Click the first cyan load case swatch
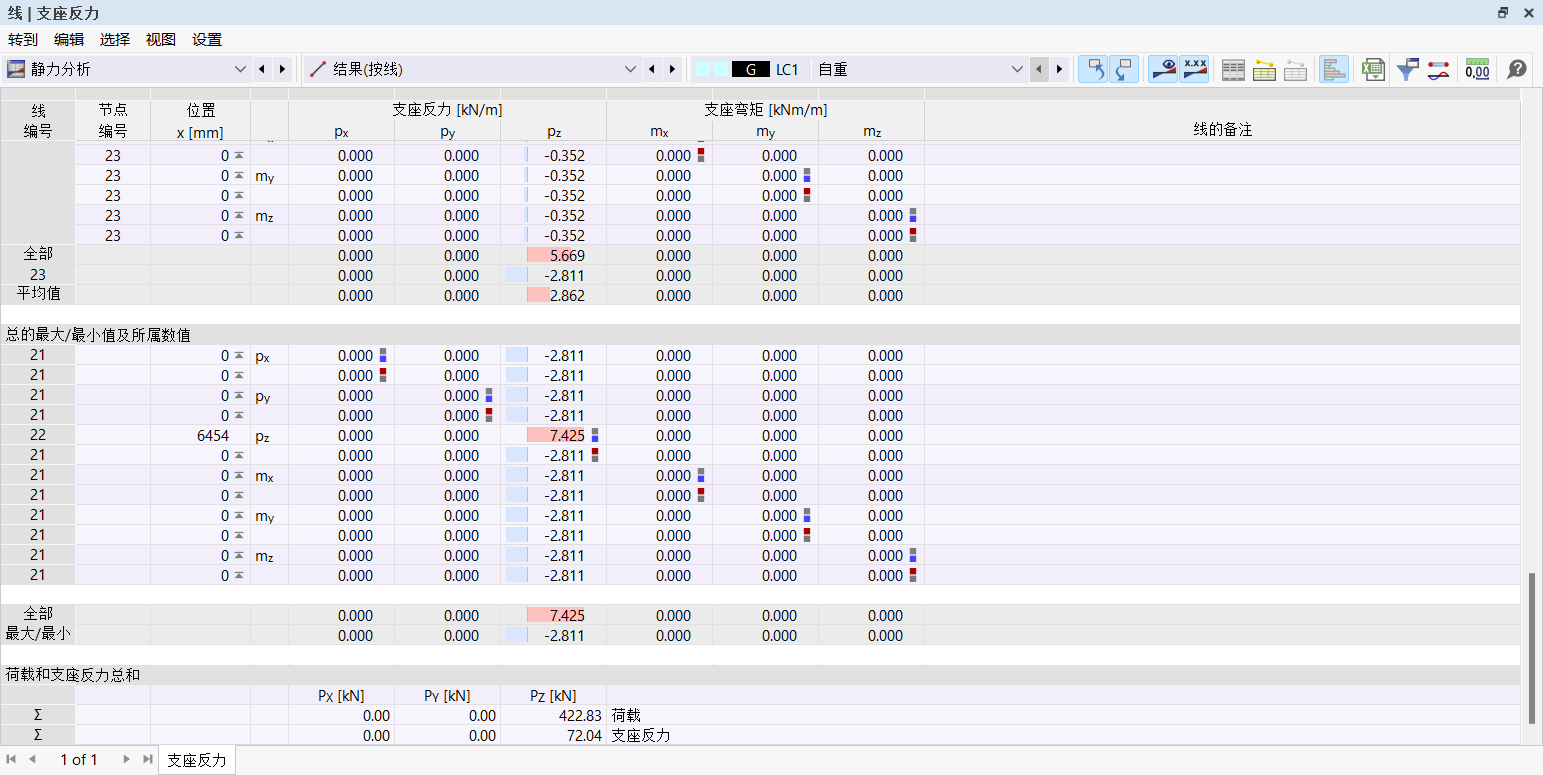Image resolution: width=1543 pixels, height=775 pixels. pyautogui.click(x=702, y=69)
